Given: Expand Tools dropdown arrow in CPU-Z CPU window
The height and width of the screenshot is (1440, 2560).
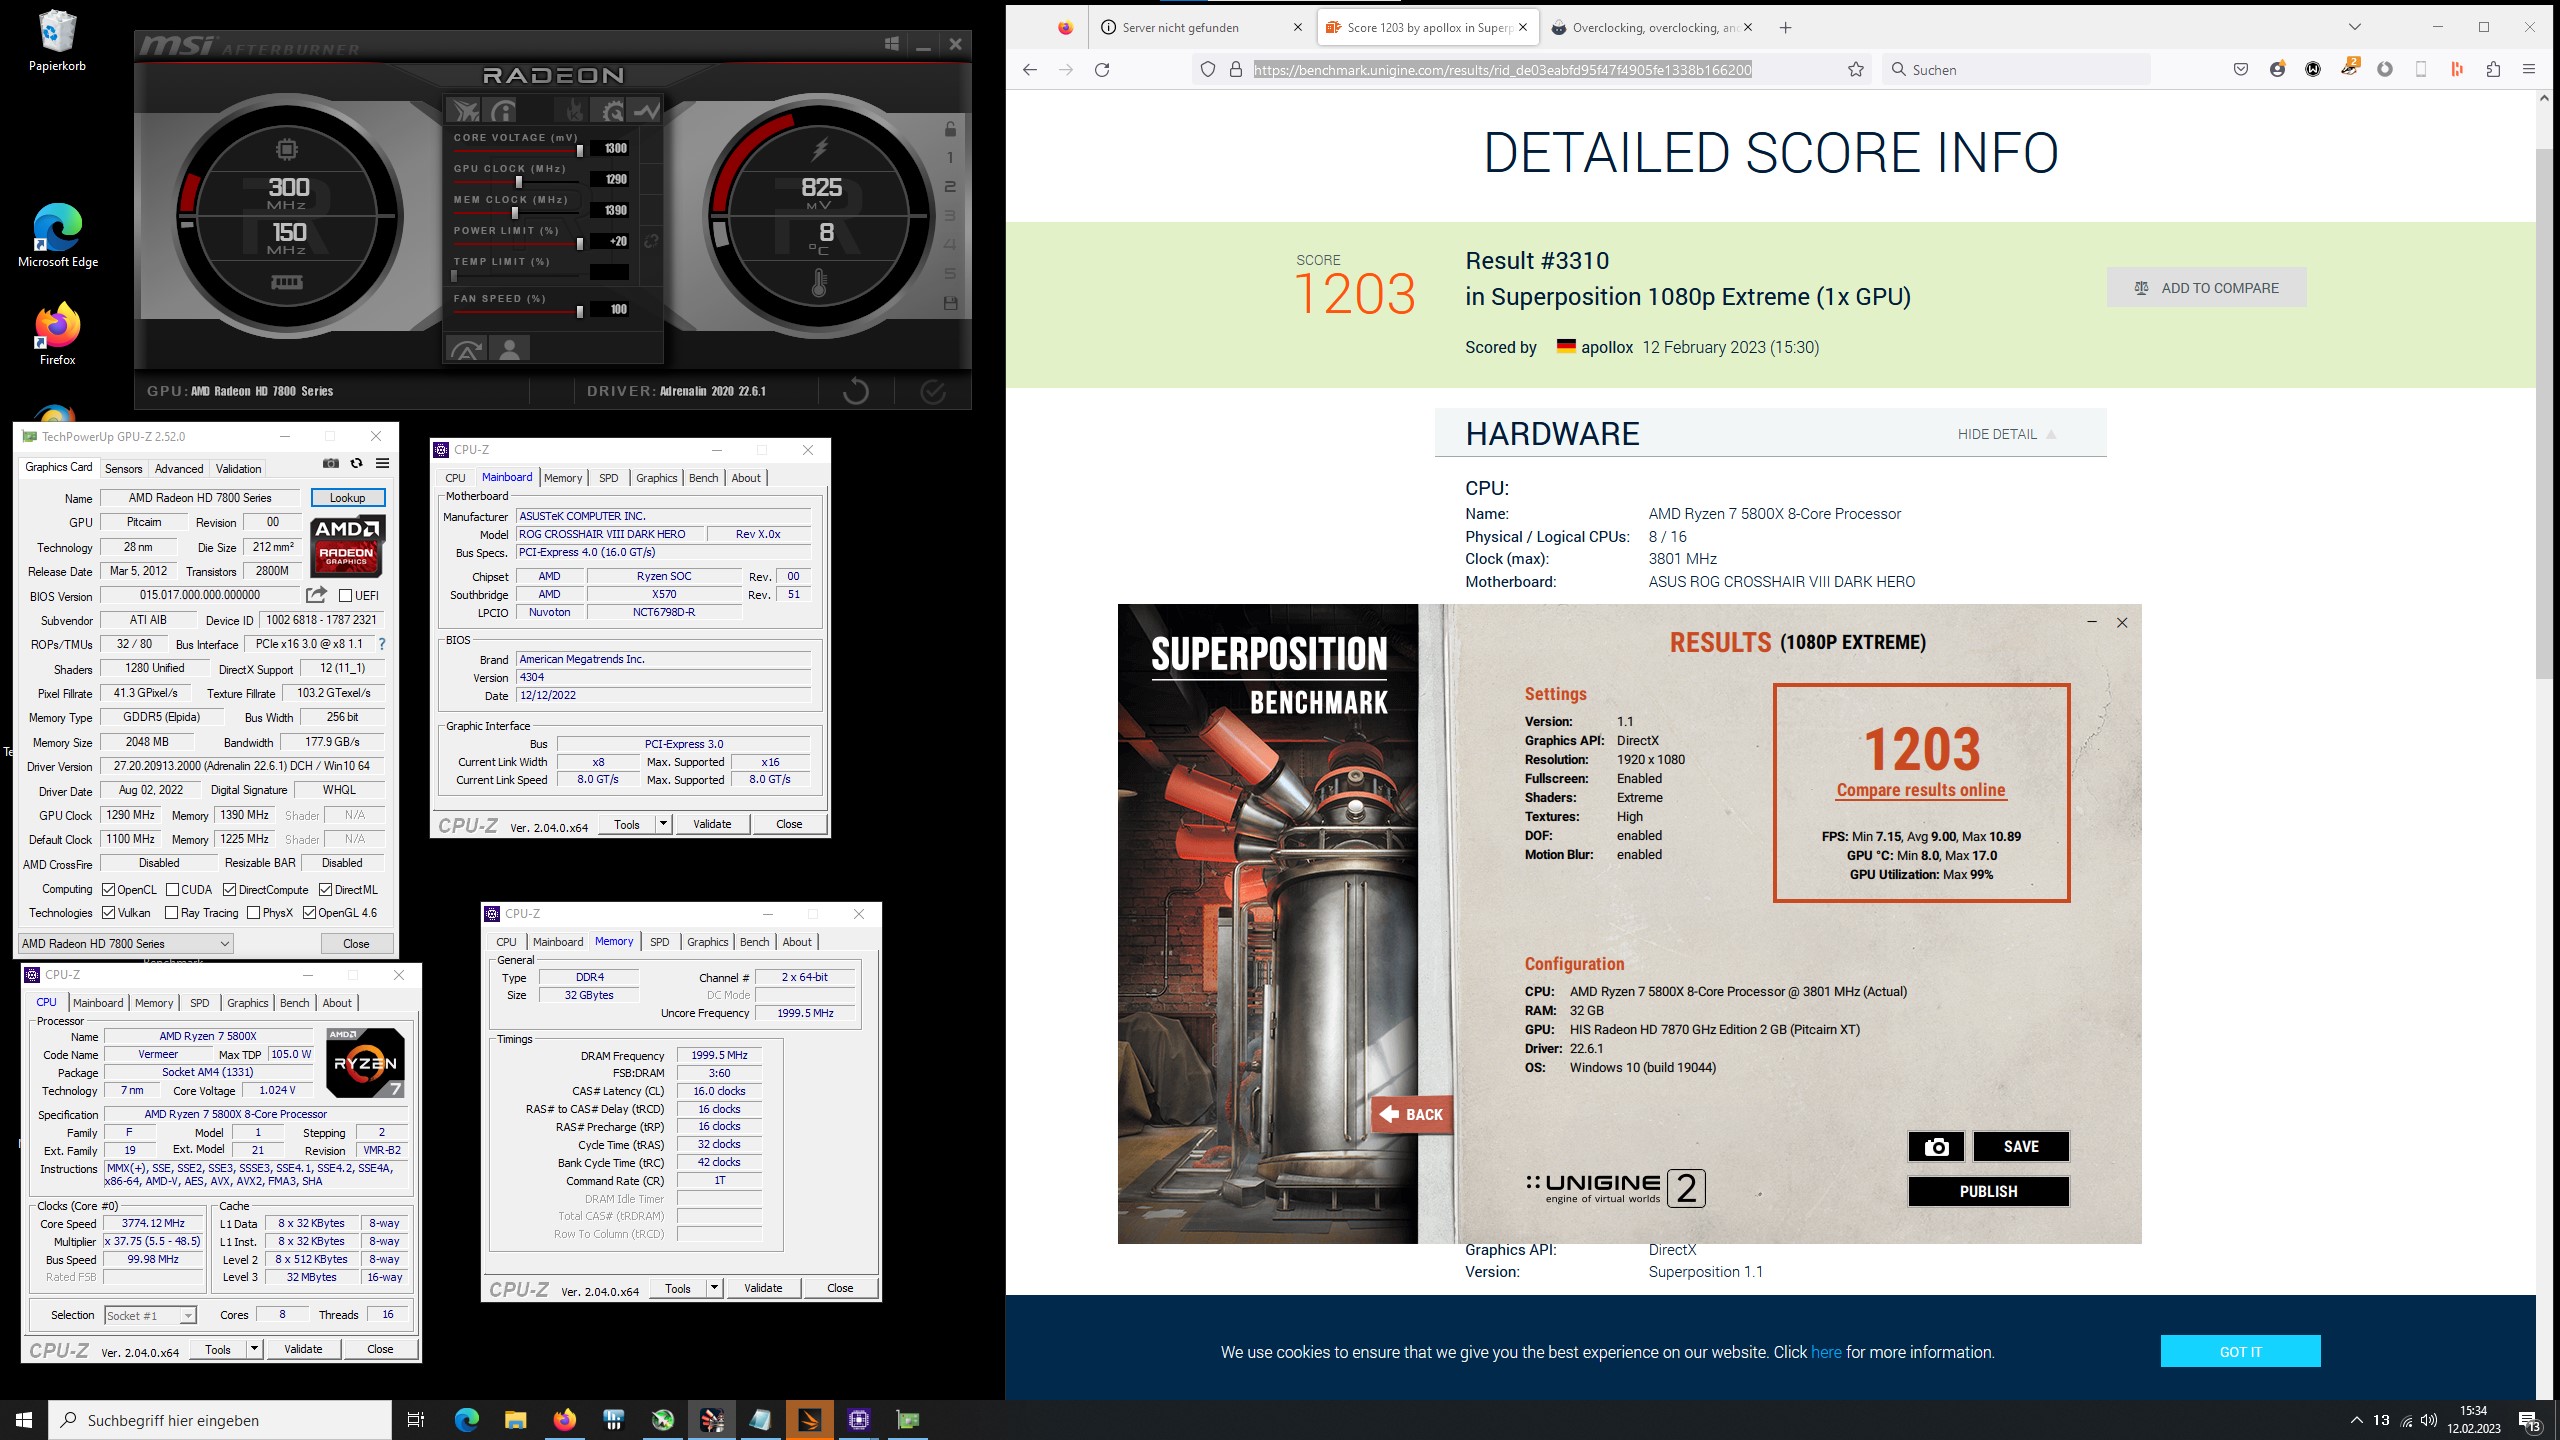Looking at the screenshot, I should (254, 1349).
